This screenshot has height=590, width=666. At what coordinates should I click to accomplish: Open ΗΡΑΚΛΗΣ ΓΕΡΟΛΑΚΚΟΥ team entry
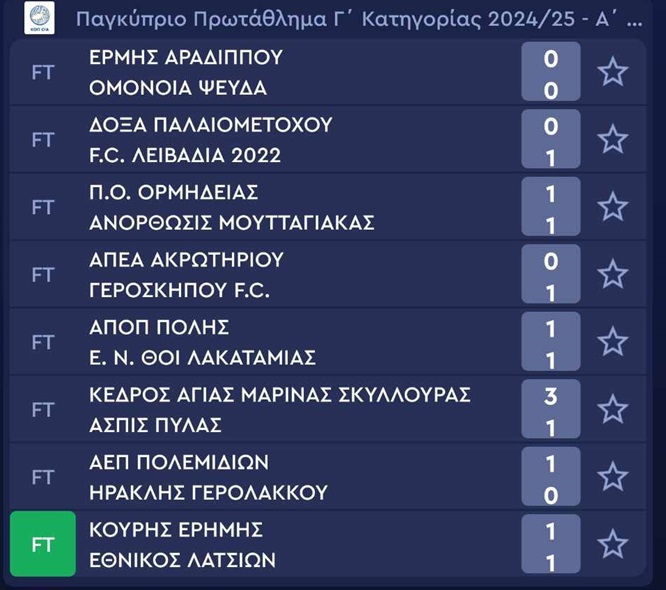pos(208,493)
